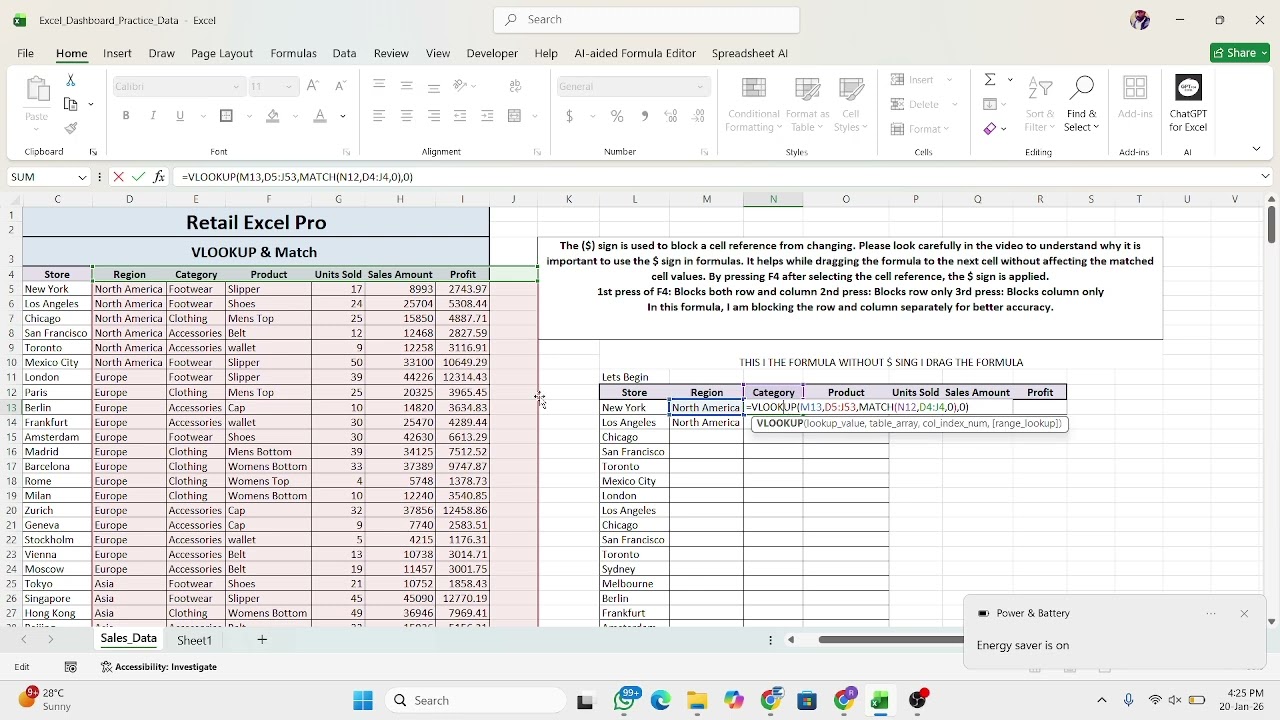Viewport: 1280px width, 720px height.
Task: Open Sort & Filter menu
Action: pyautogui.click(x=1040, y=104)
